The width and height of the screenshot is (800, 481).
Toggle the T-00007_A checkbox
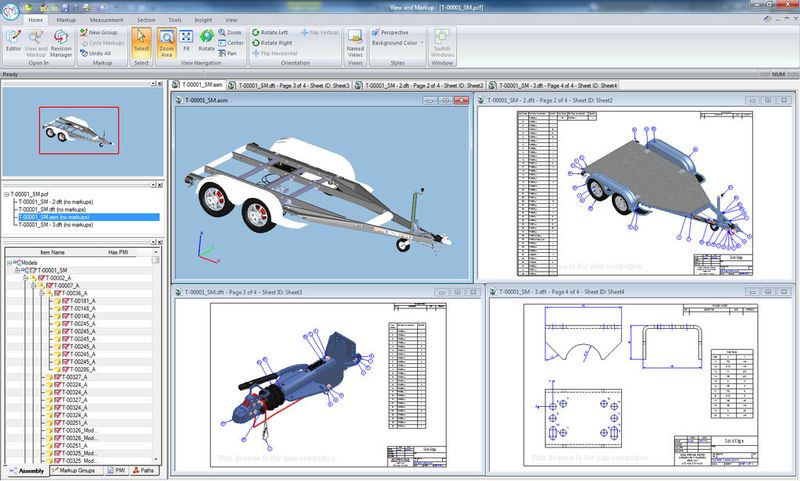(x=49, y=286)
